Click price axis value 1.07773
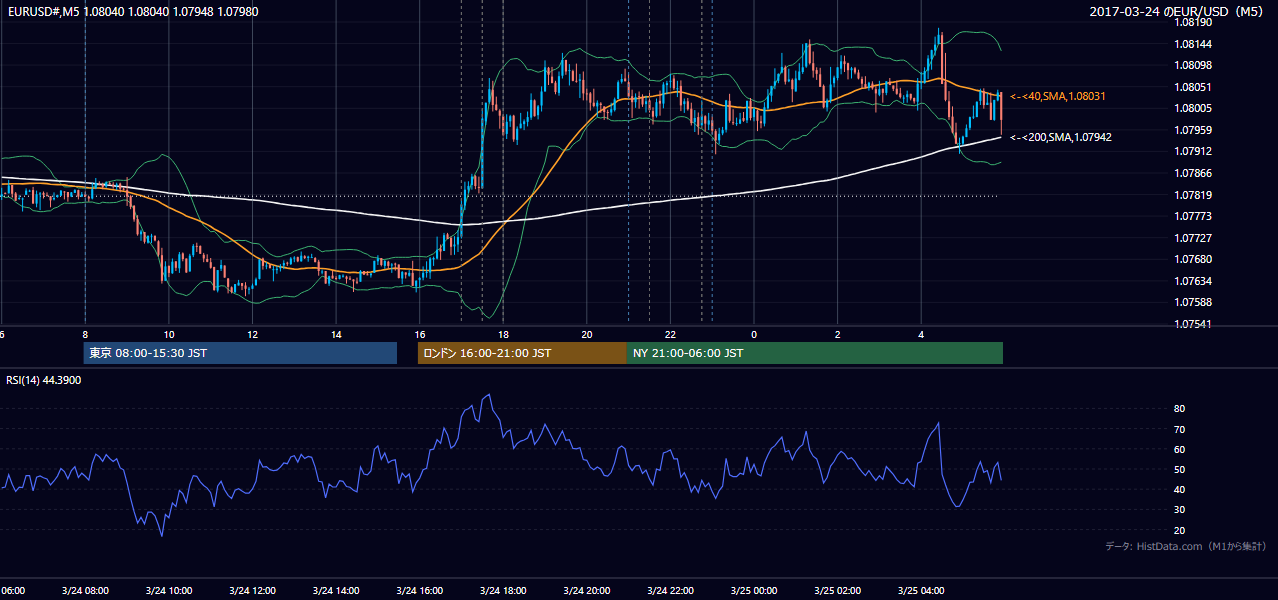 point(1193,216)
